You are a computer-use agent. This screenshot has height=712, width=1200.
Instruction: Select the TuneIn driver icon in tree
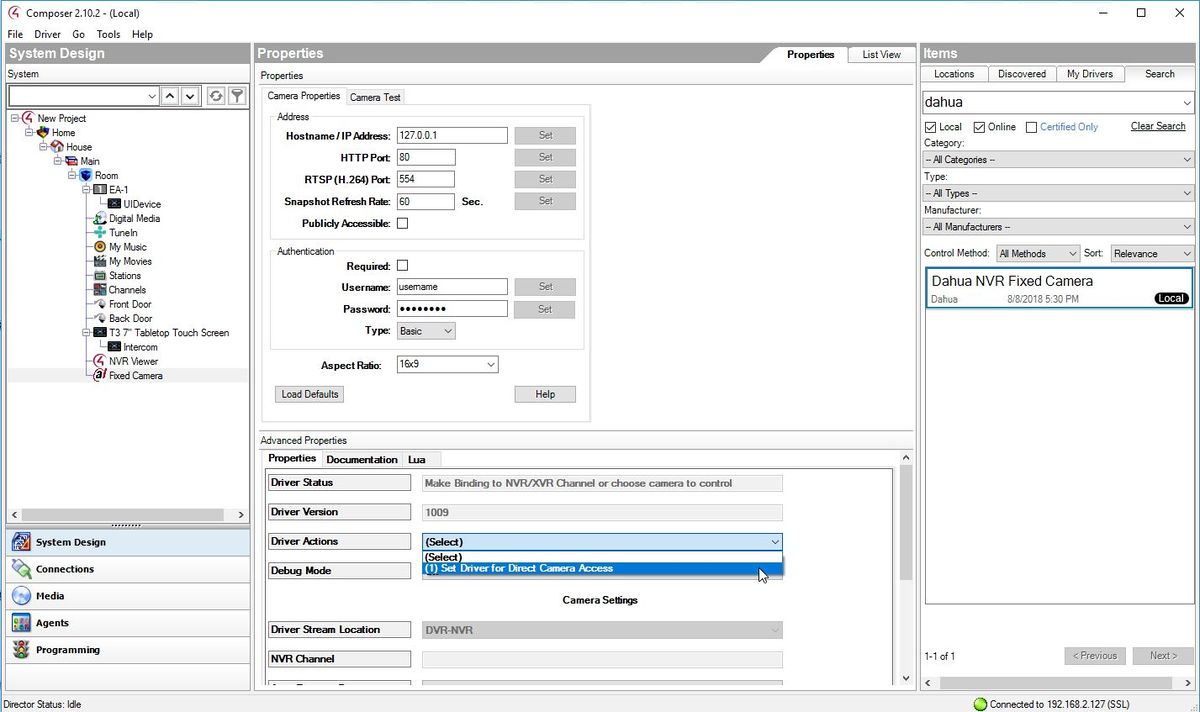[x=100, y=233]
